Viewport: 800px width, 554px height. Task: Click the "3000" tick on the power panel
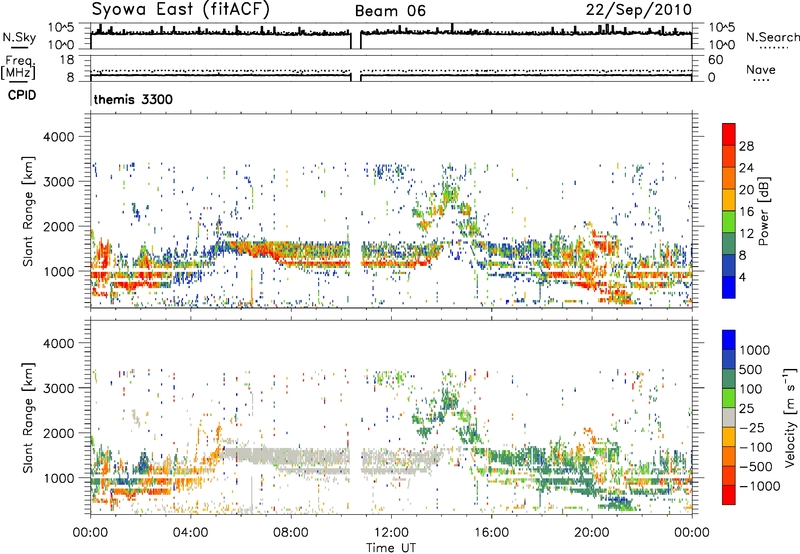point(58,182)
